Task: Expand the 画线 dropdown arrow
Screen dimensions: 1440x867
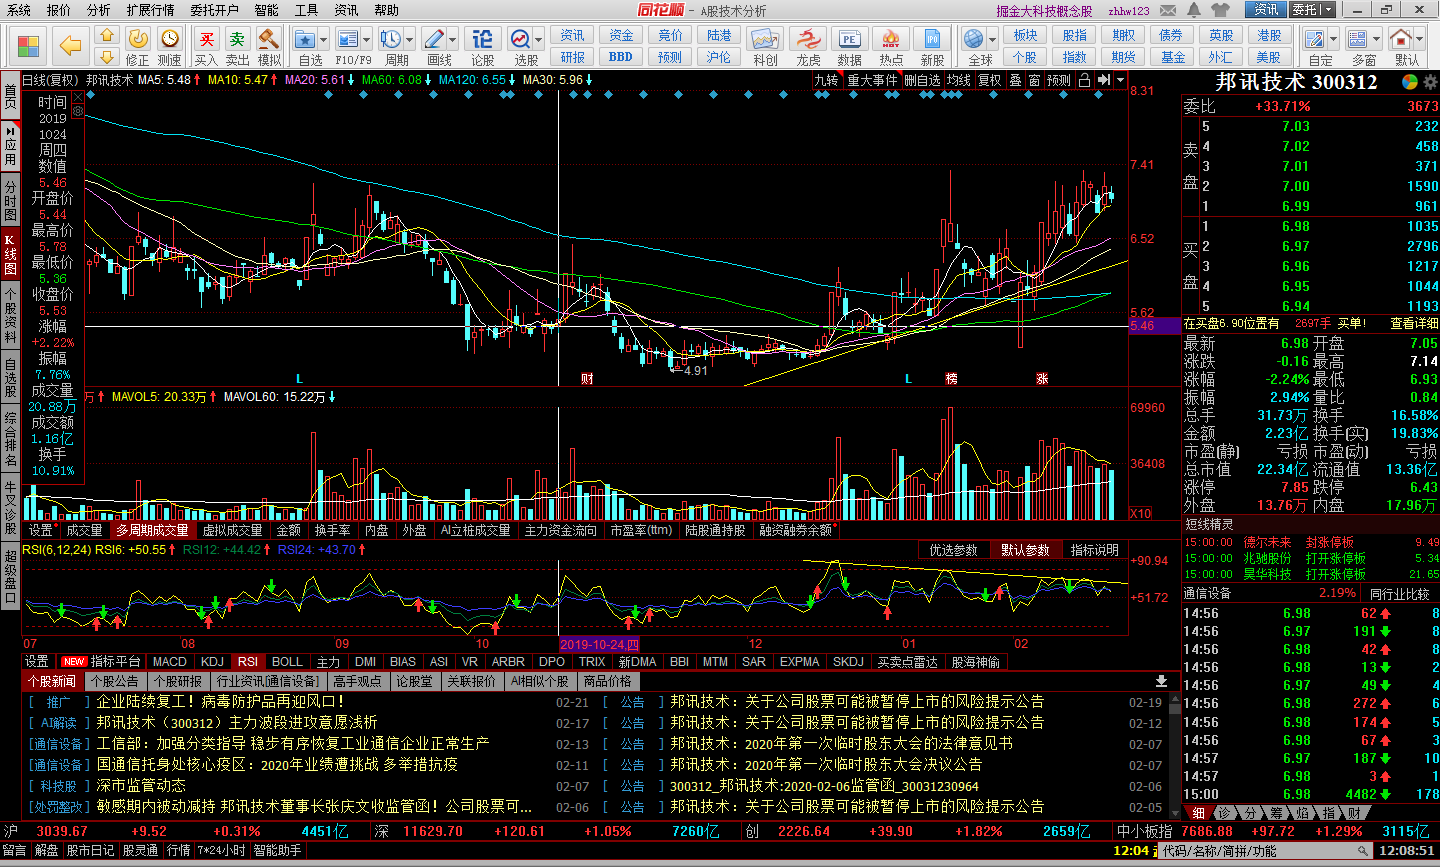Action: coord(453,39)
